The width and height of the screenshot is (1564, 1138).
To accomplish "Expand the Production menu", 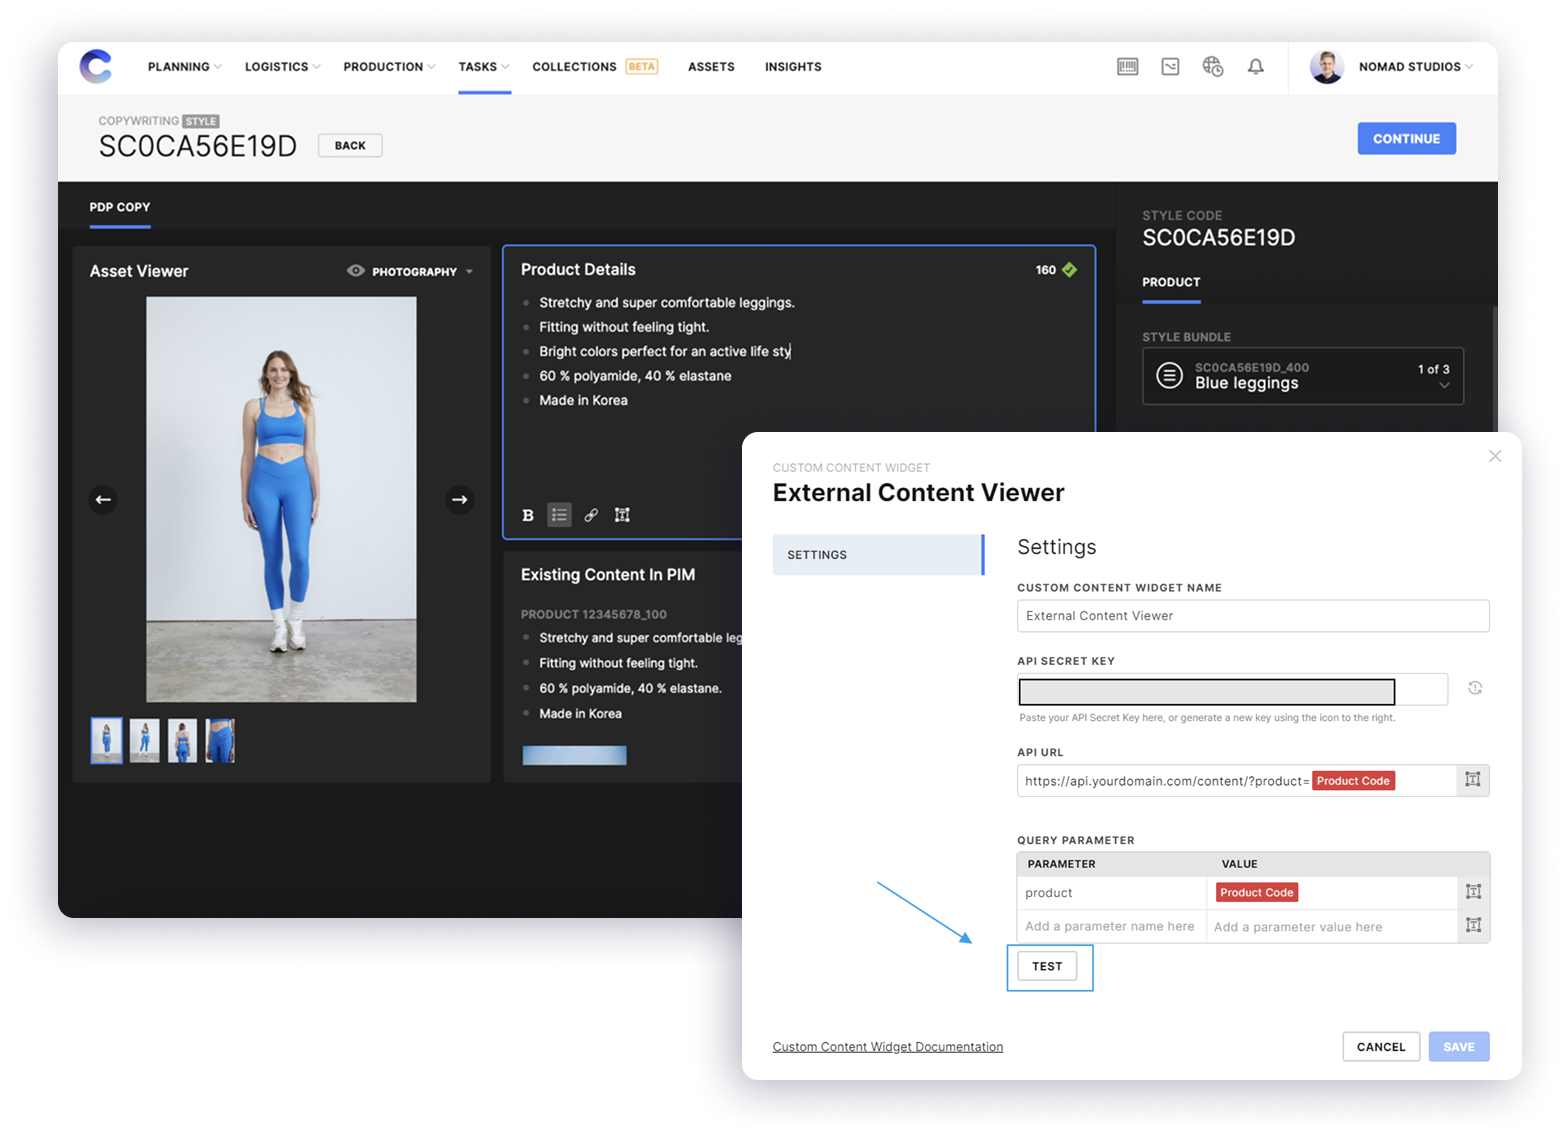I will (389, 67).
